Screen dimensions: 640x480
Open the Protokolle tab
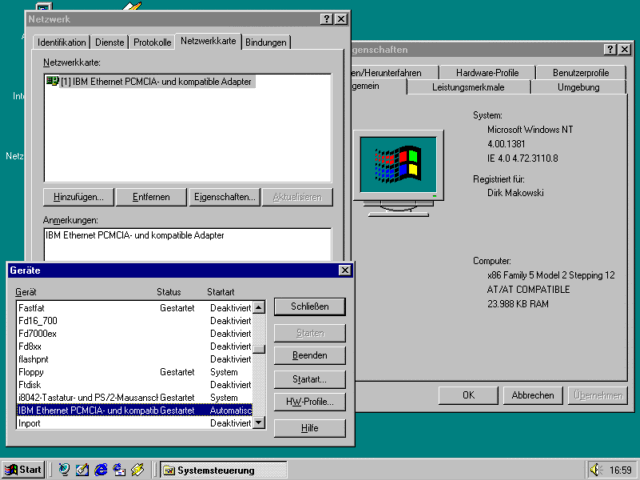pyautogui.click(x=152, y=42)
